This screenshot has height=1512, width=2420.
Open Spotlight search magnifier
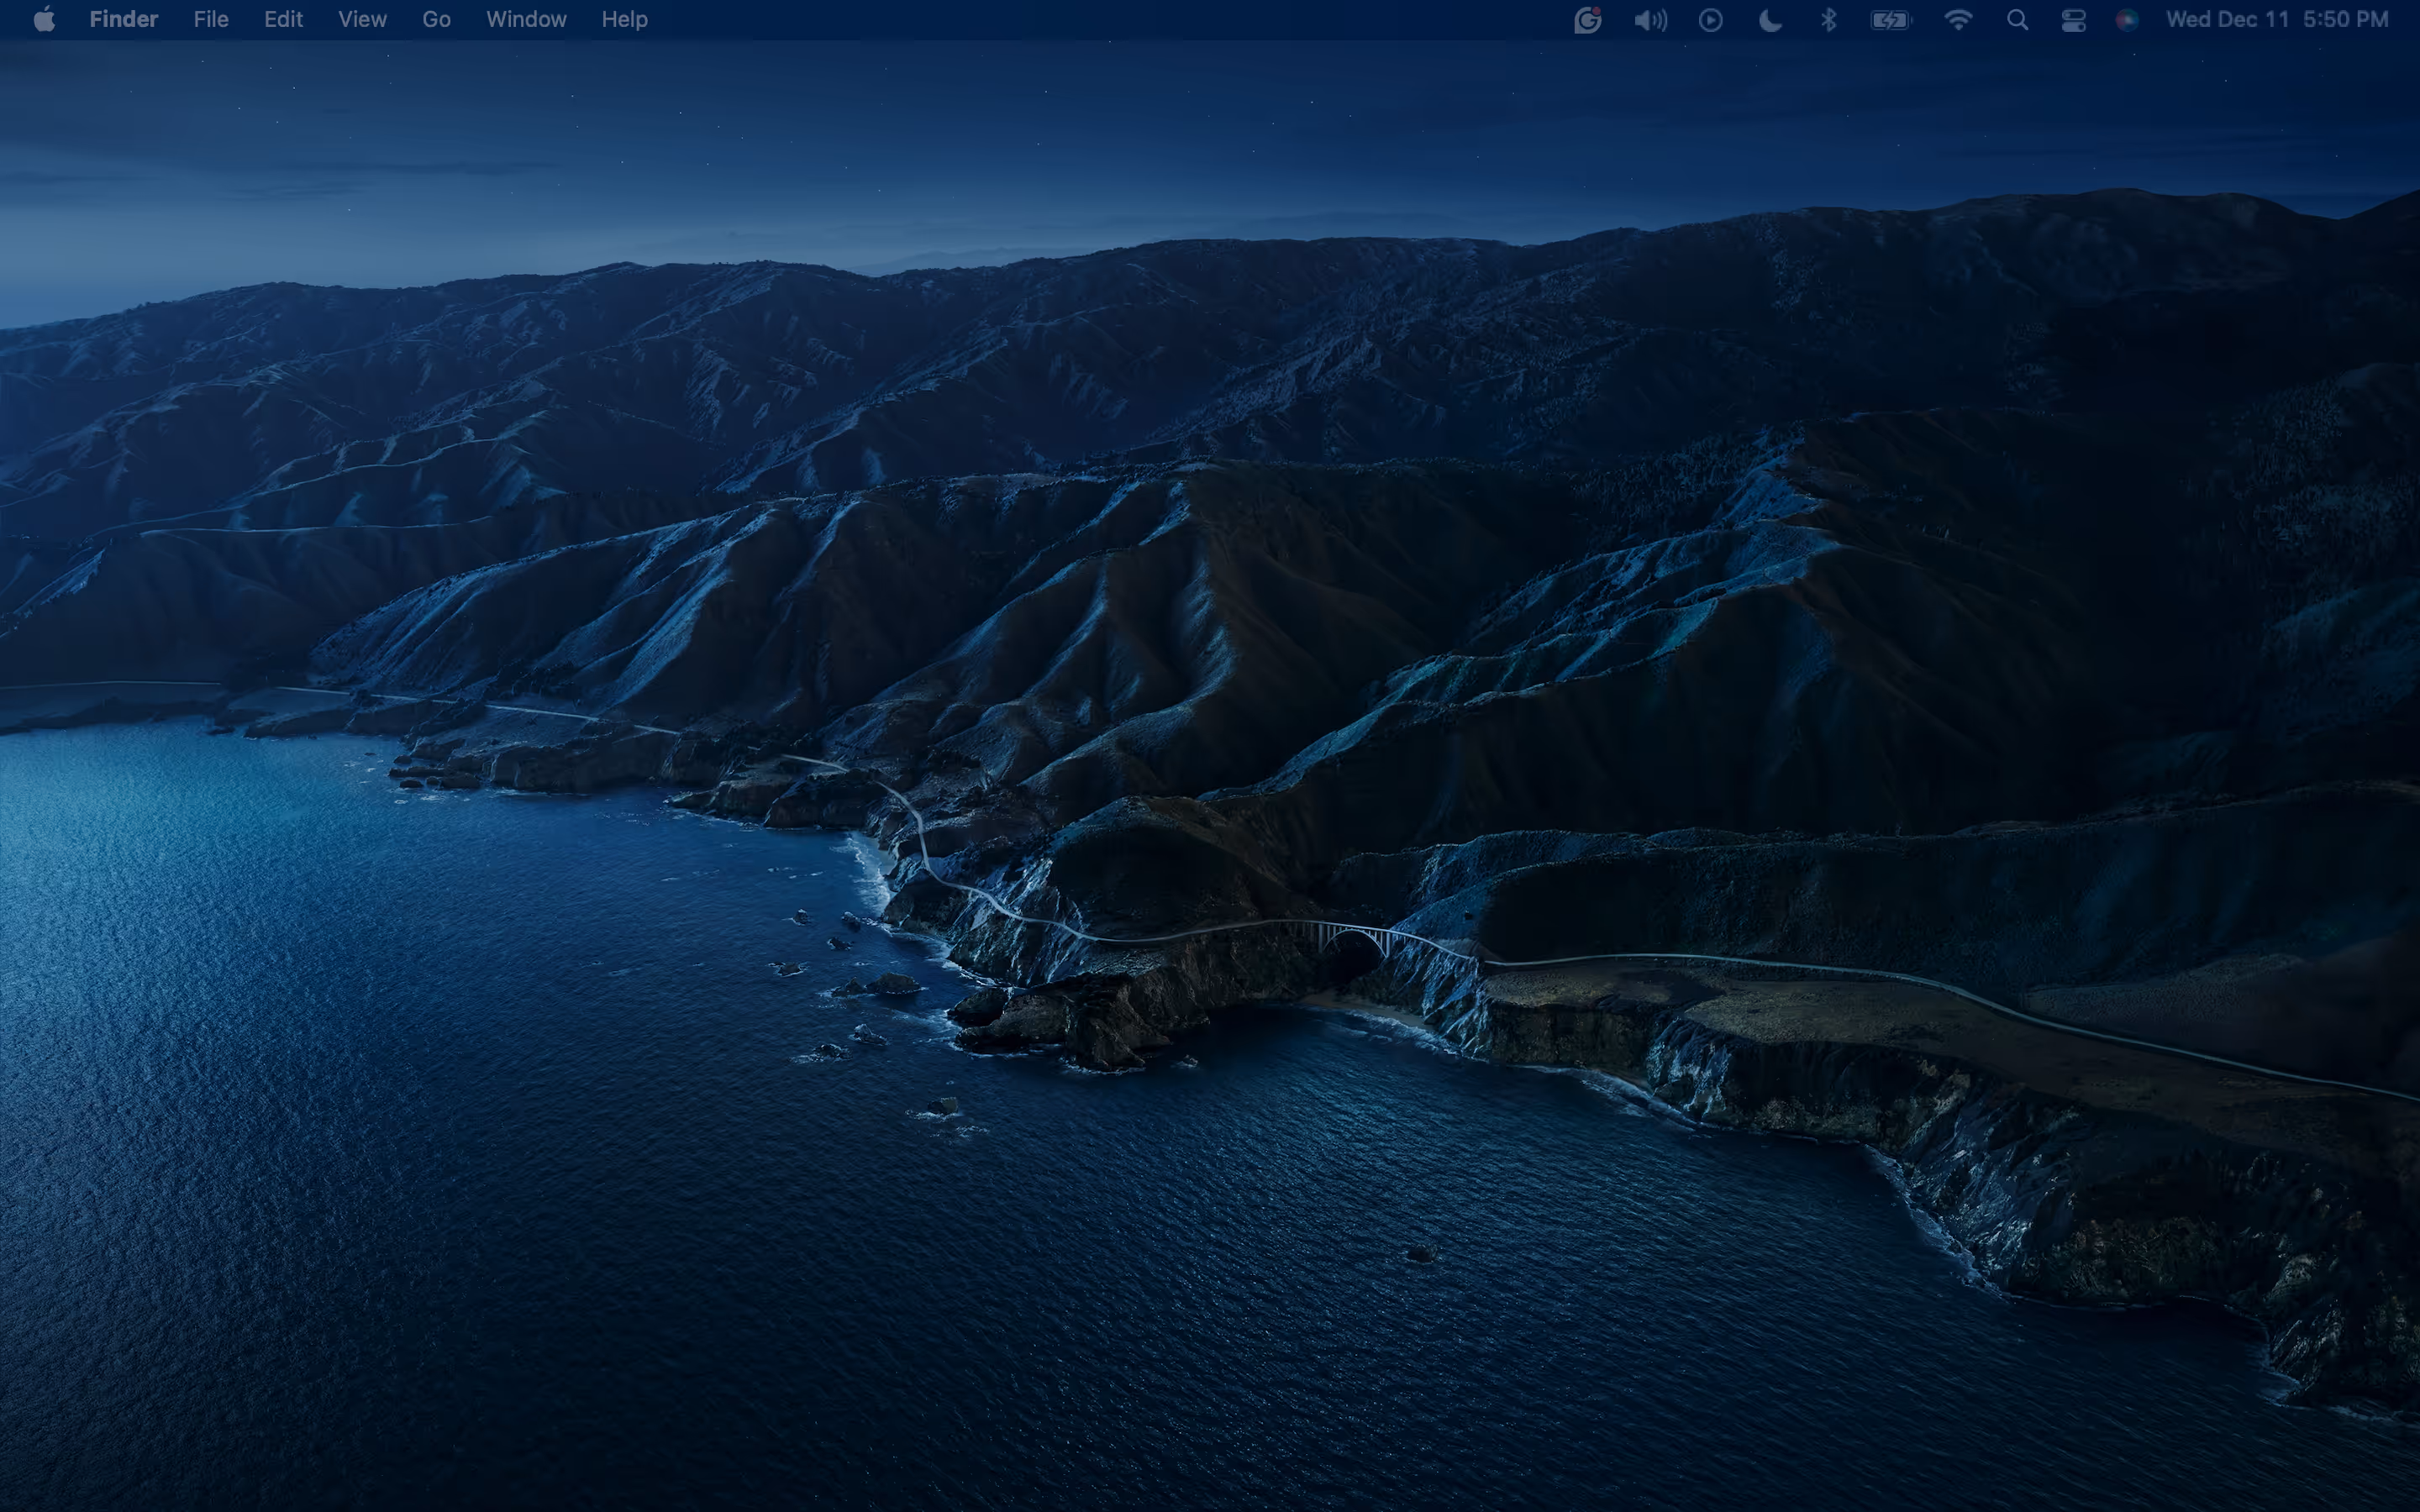[x=2017, y=20]
